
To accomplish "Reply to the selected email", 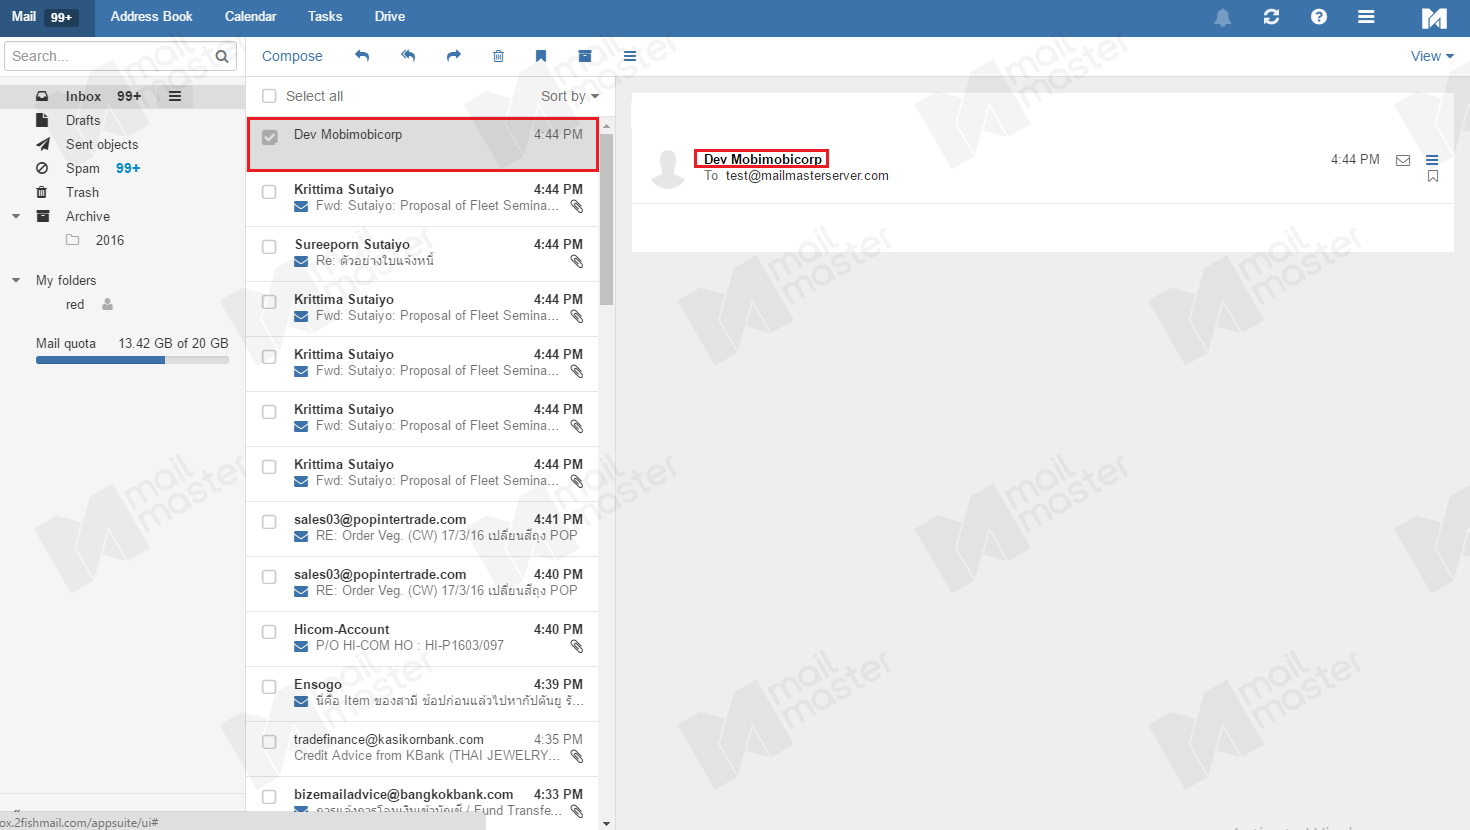I will pos(362,56).
